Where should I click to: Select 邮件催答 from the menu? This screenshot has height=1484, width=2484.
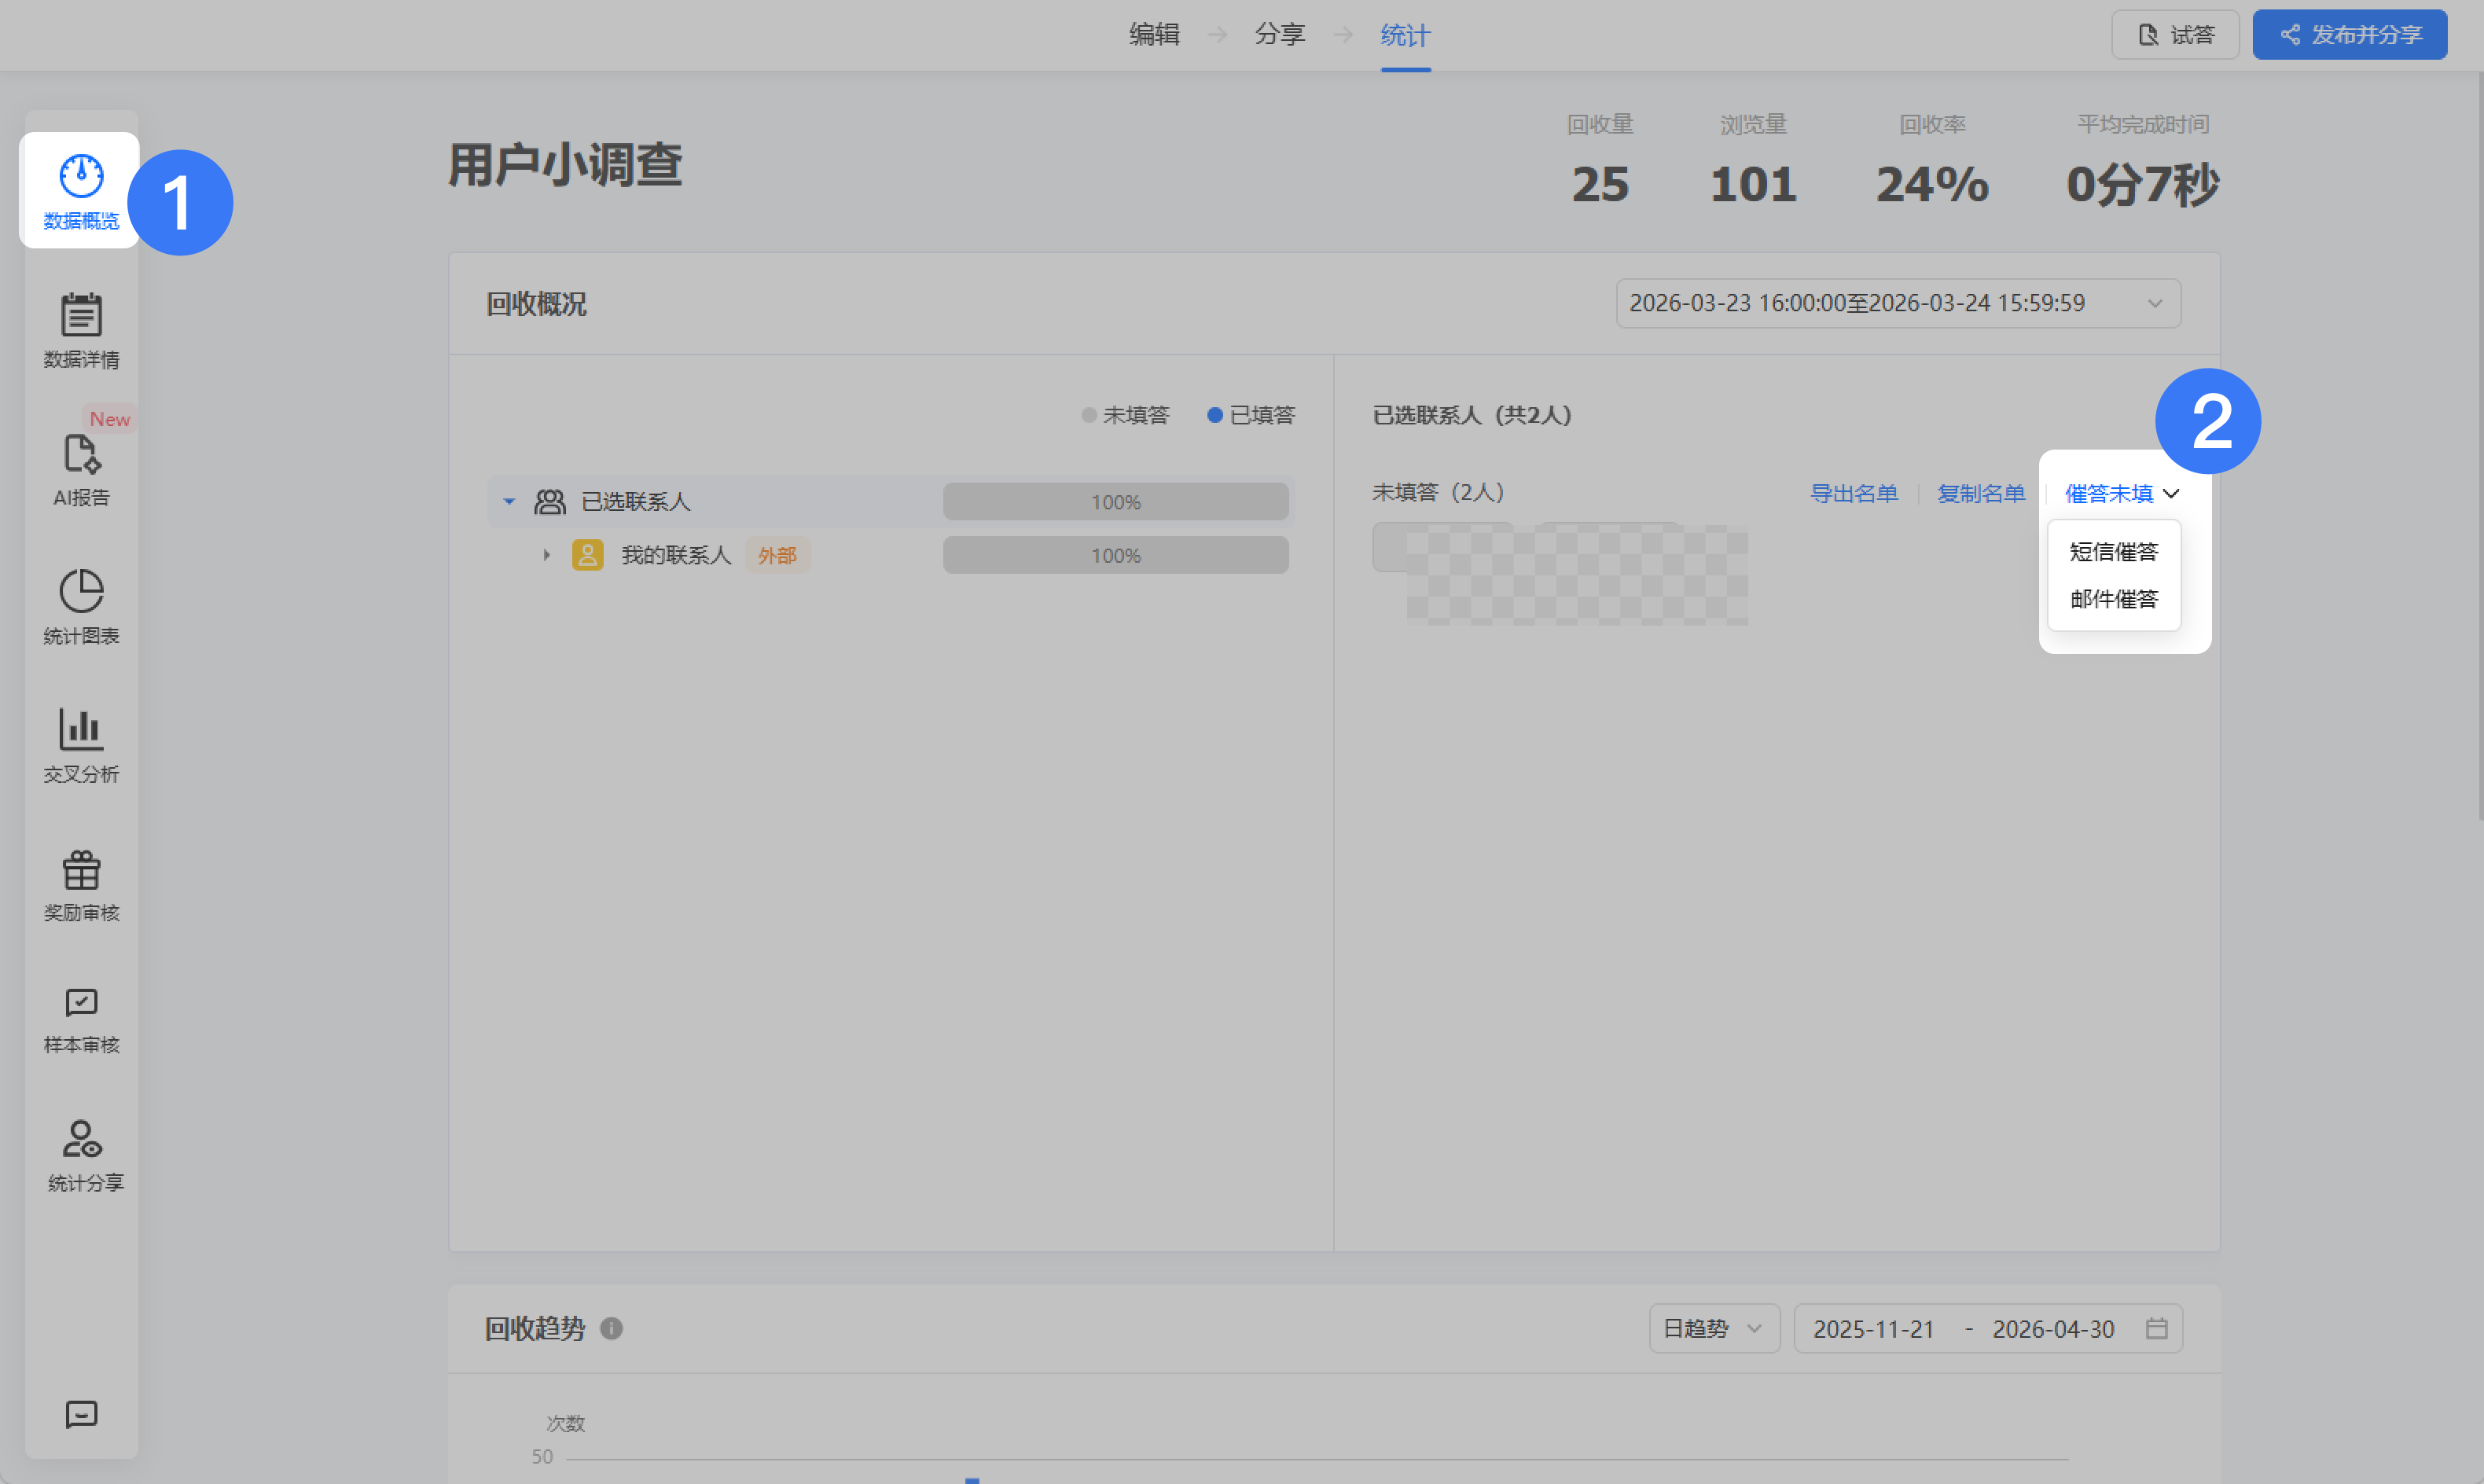click(x=2113, y=599)
